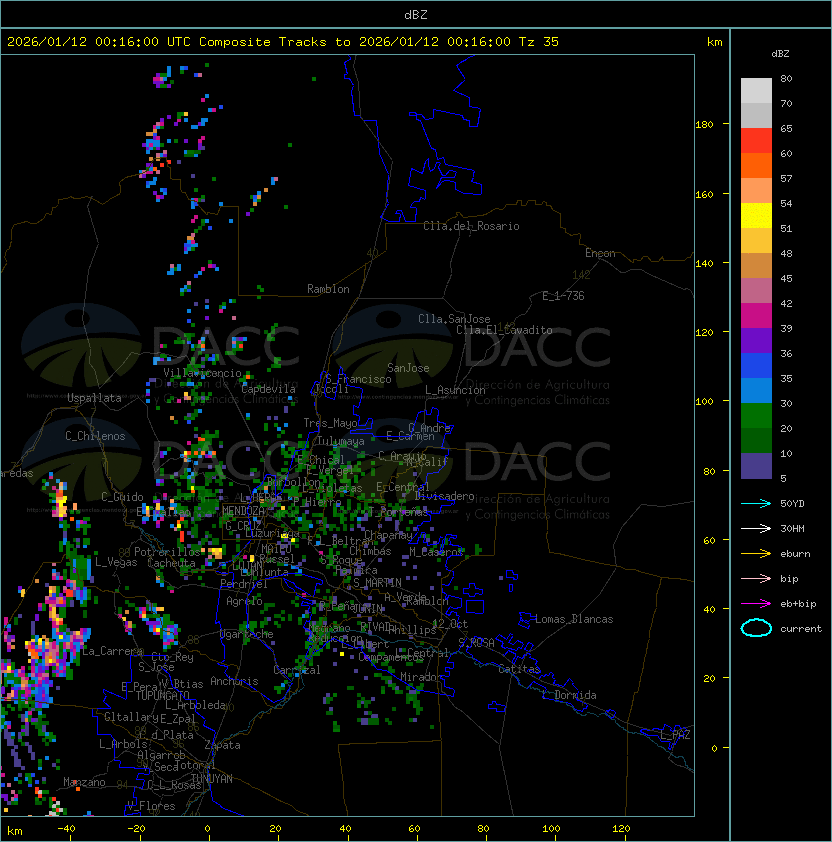The image size is (832, 842).
Task: Click the cyan 'current' ellipse symbol
Action: (x=756, y=628)
